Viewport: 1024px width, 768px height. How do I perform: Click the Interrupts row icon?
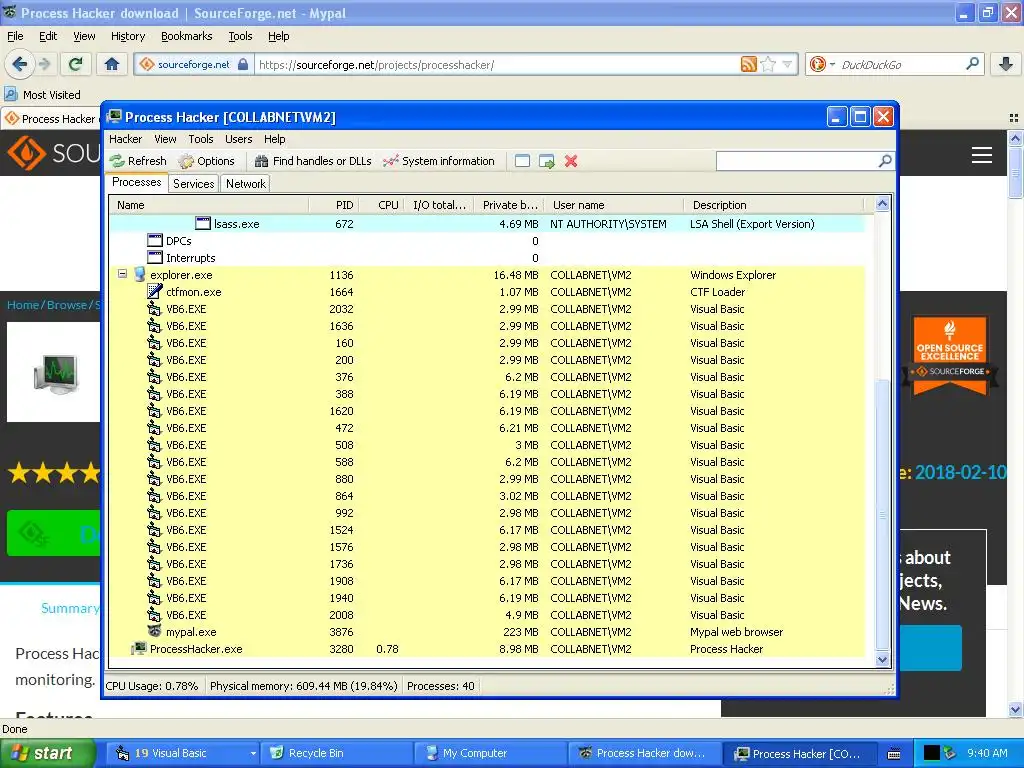[155, 257]
